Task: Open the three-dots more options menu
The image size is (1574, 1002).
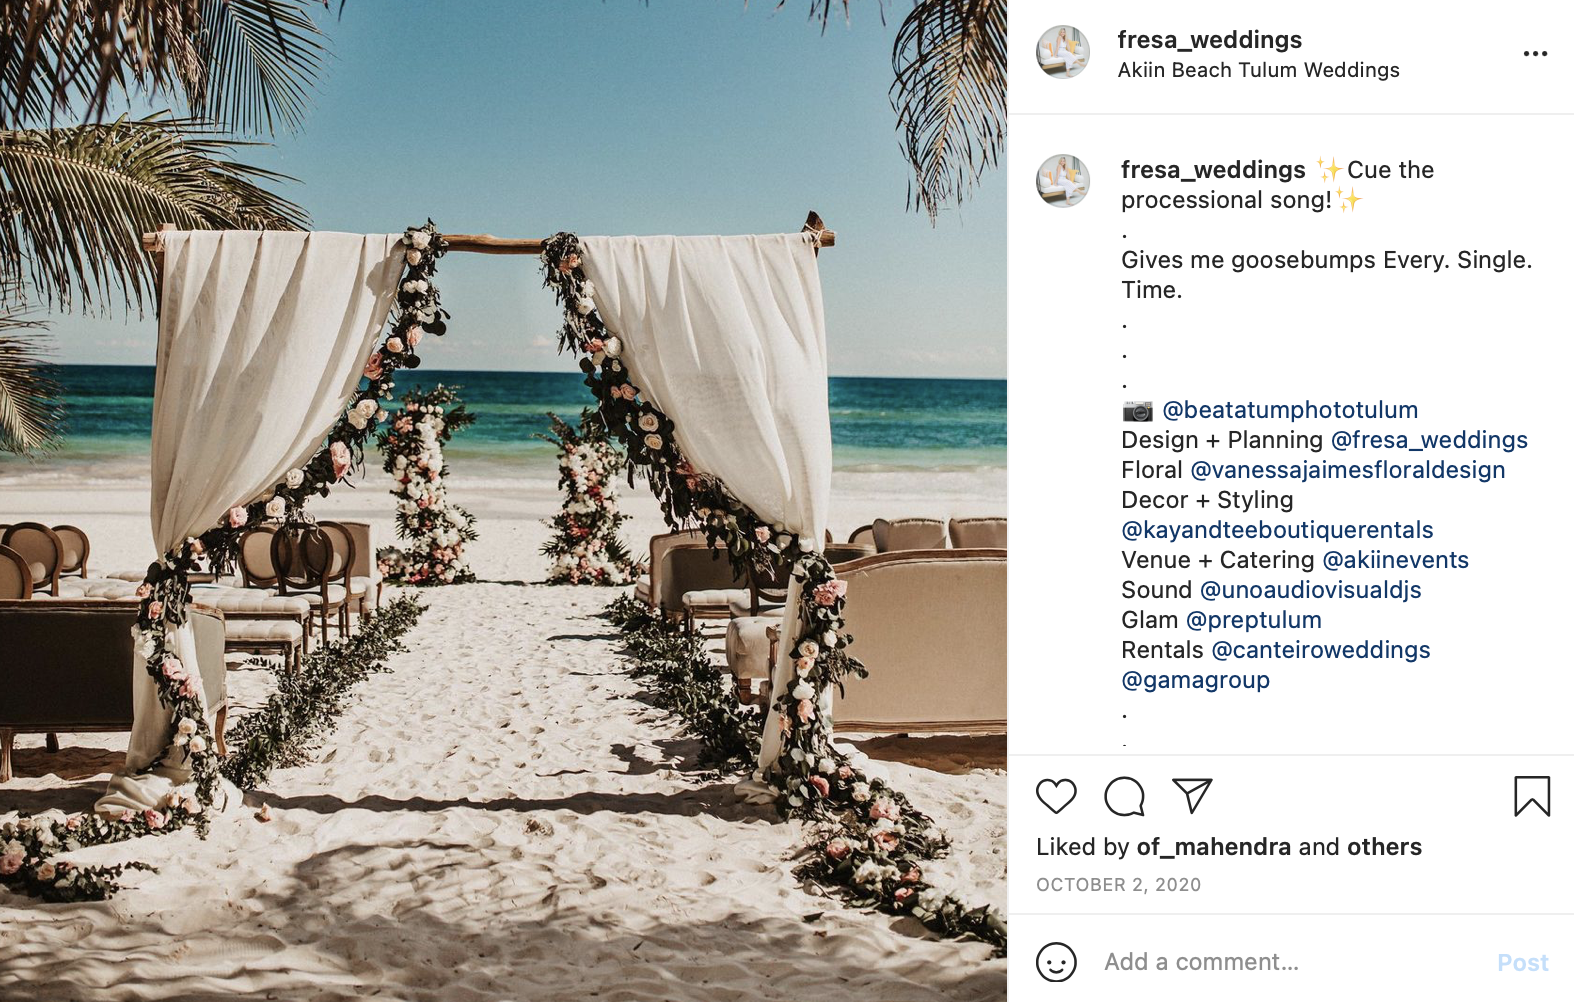Action: [x=1535, y=54]
